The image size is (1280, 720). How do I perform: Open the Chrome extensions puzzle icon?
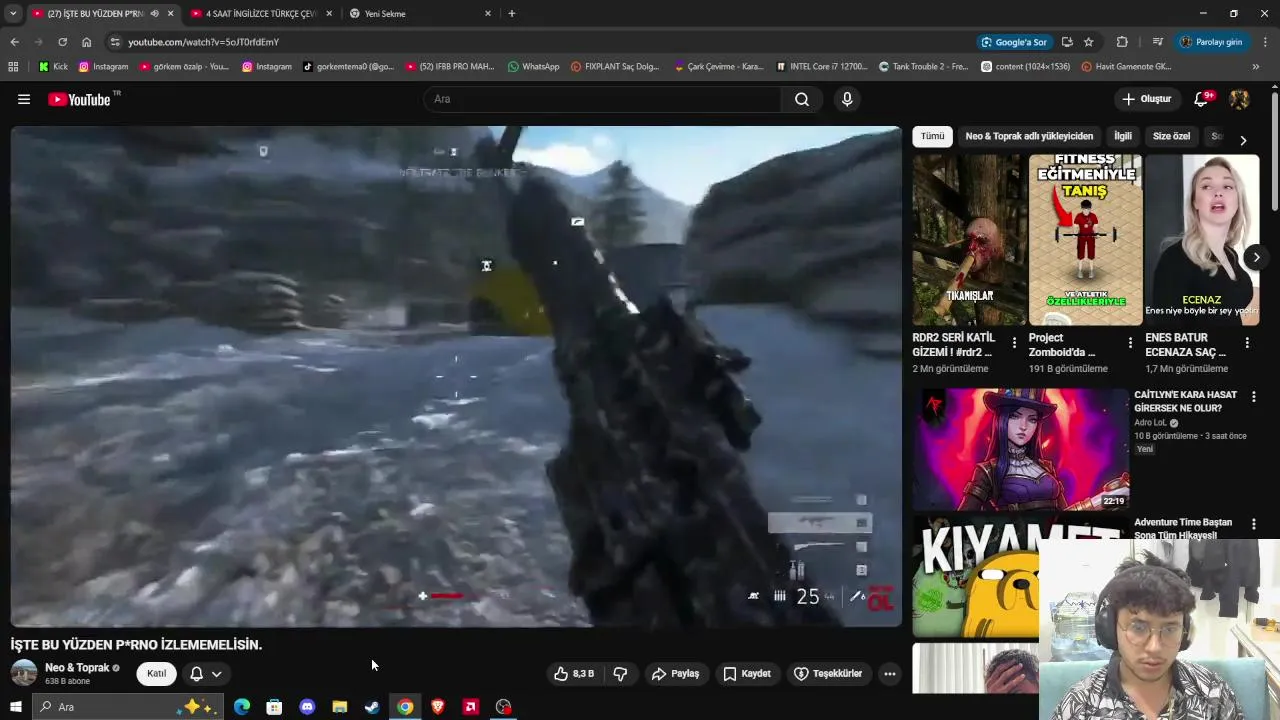[x=1122, y=42]
